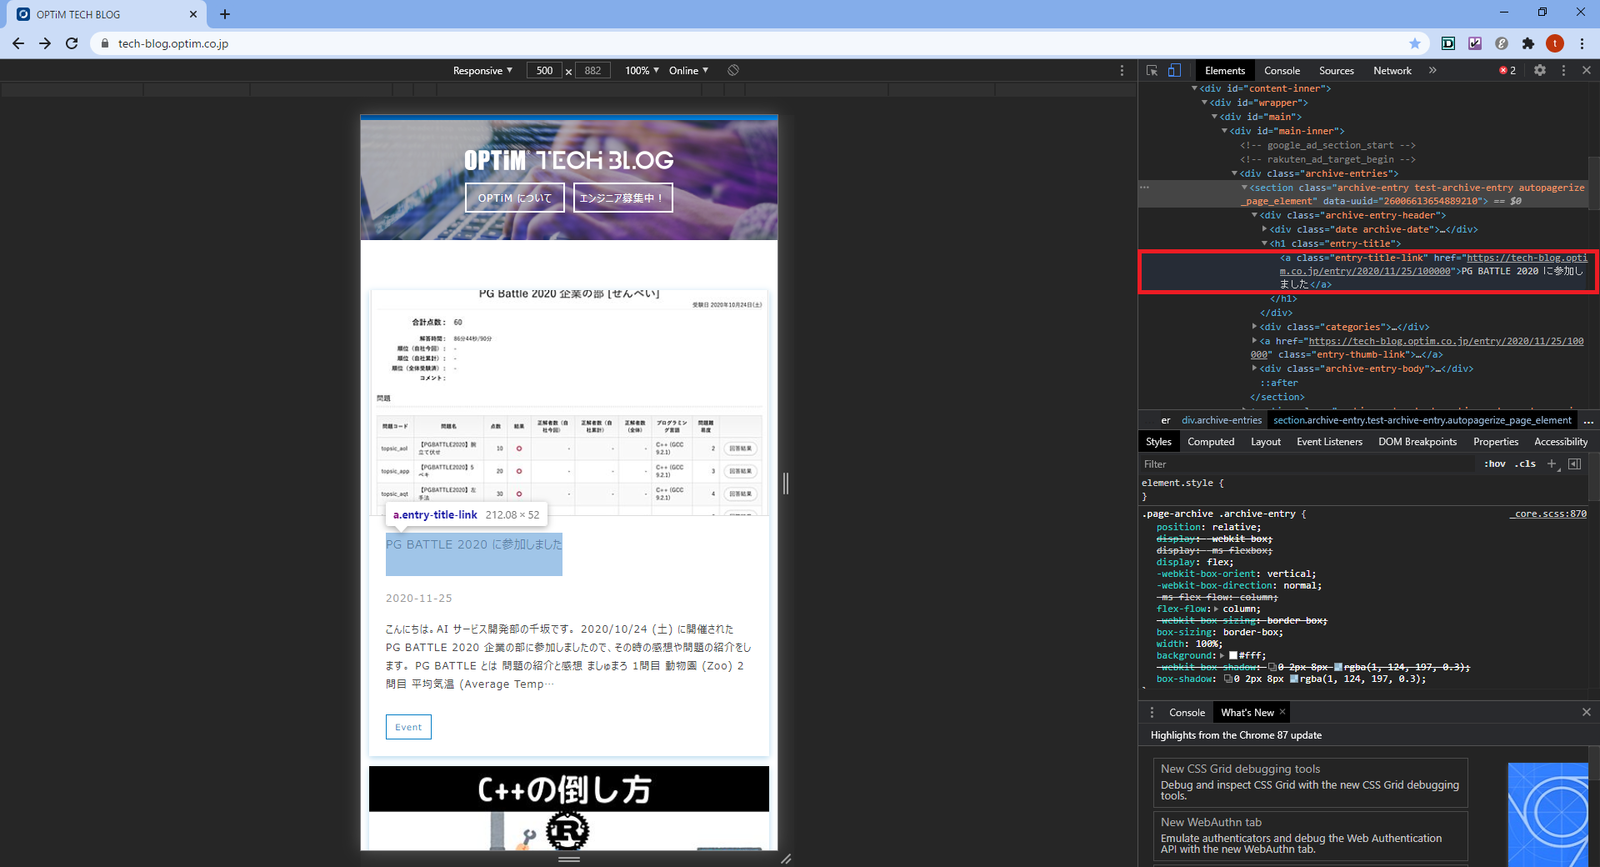This screenshot has width=1600, height=867.
Task: Toggle the device toolbar mode
Action: 1175,70
